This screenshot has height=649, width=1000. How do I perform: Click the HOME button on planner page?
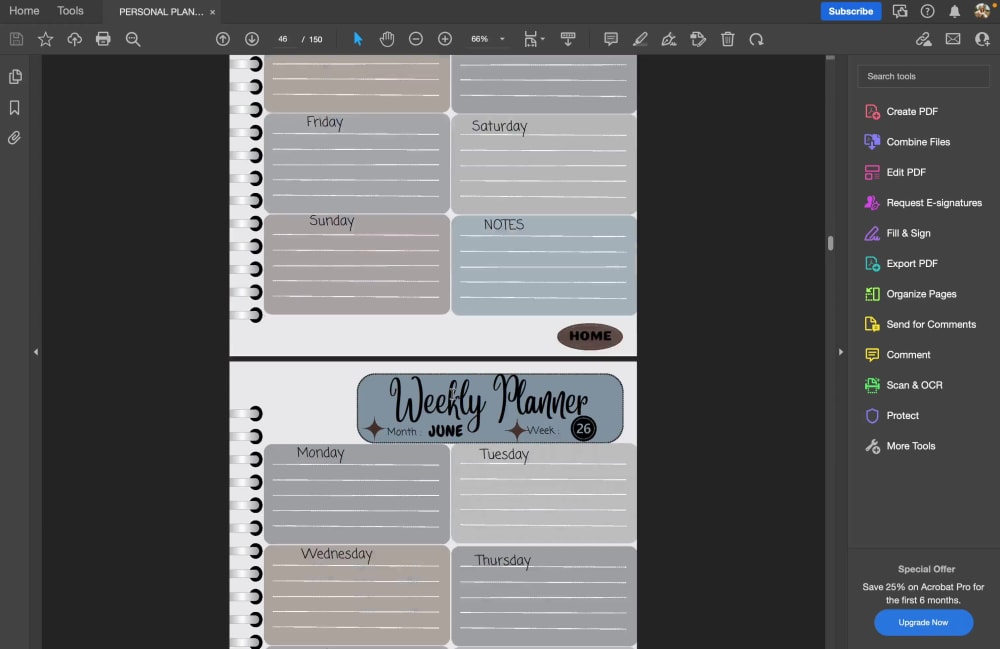[590, 336]
